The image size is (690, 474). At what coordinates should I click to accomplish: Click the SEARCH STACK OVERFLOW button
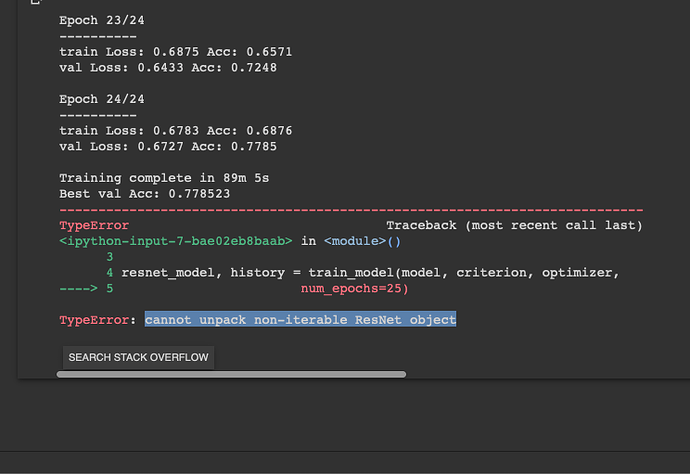click(138, 357)
